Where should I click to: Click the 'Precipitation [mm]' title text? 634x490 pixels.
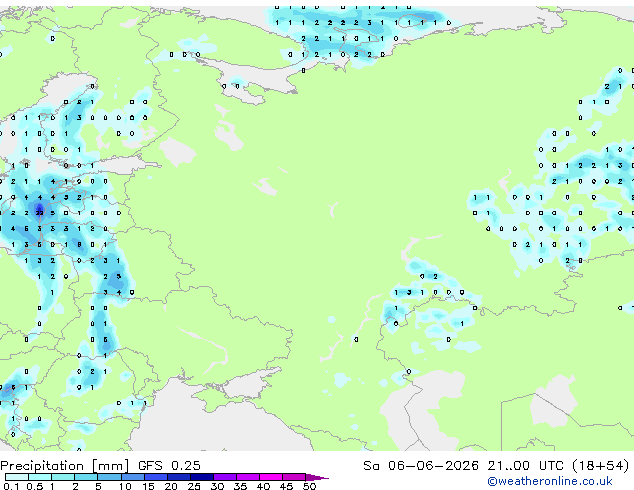click(65, 466)
